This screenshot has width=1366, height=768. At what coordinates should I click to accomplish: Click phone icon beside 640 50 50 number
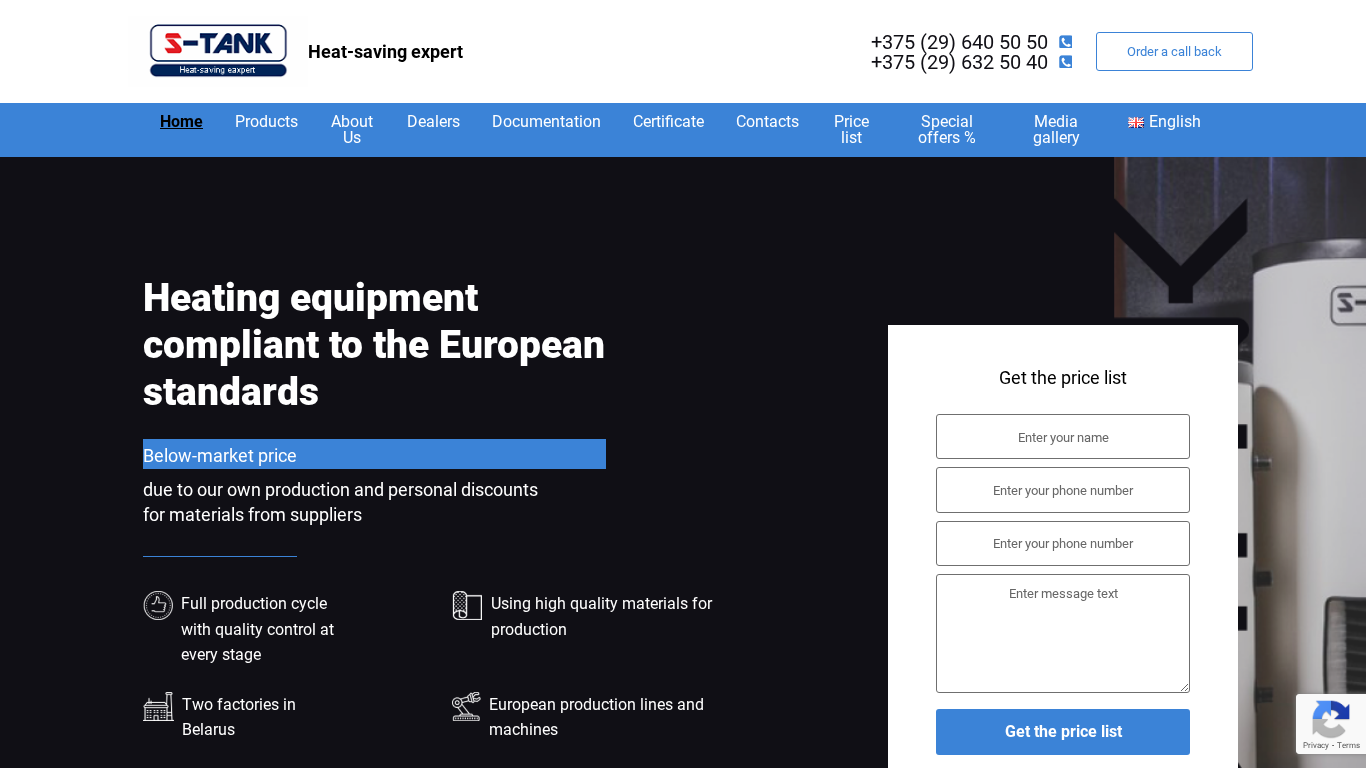coord(1066,42)
